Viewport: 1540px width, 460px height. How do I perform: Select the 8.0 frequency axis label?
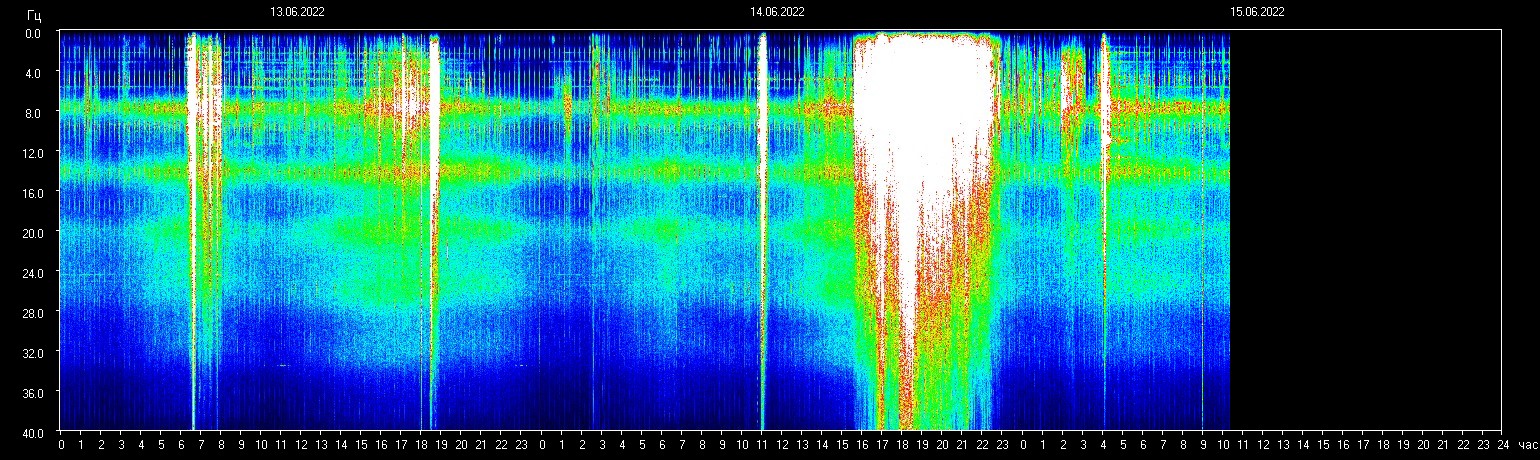pyautogui.click(x=32, y=113)
